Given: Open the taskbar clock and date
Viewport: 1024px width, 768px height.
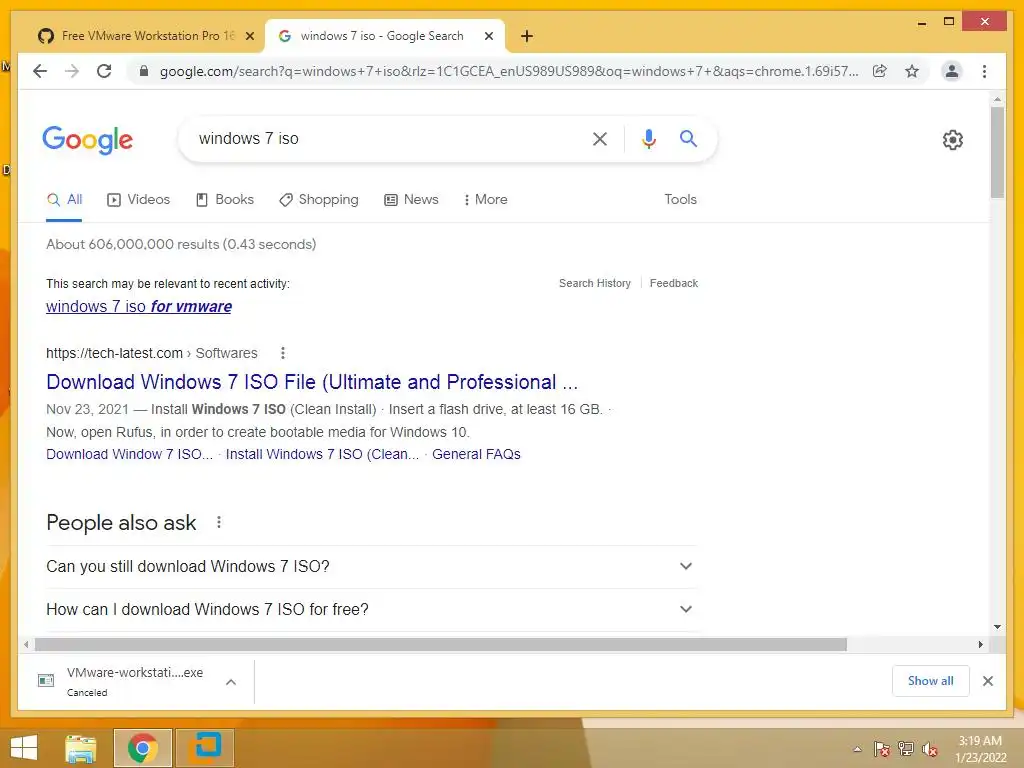Looking at the screenshot, I should [x=980, y=749].
